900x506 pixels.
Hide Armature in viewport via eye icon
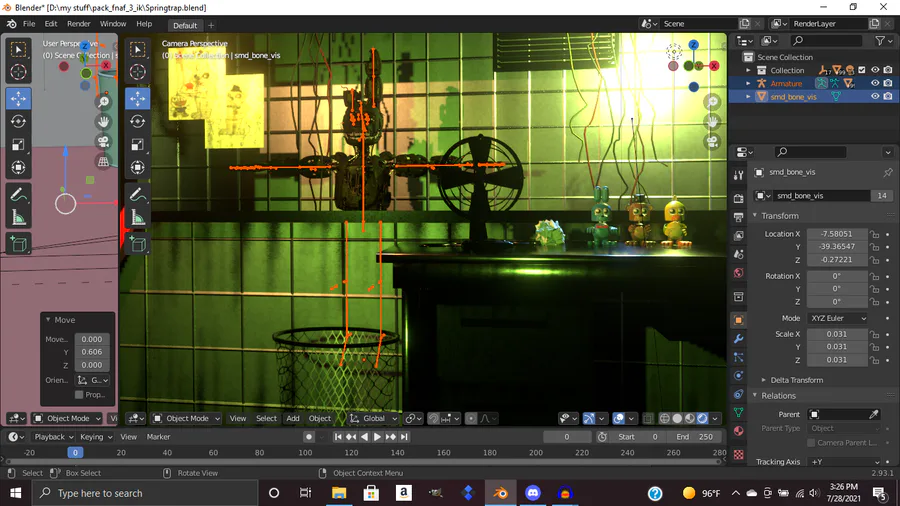coord(875,83)
